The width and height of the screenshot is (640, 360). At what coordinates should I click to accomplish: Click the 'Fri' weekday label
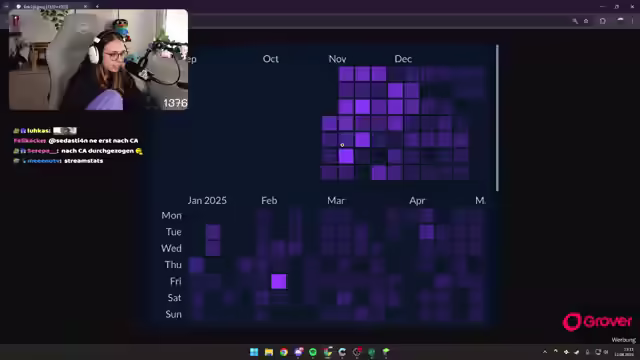pos(176,281)
